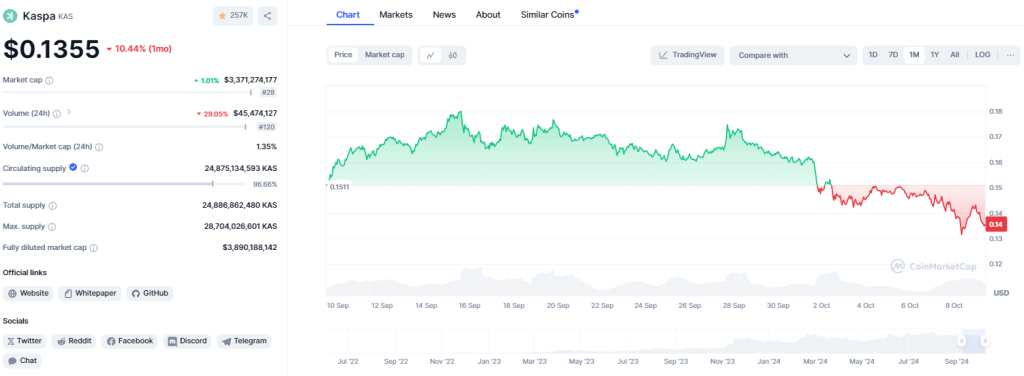Open the GitHub official link

150,293
